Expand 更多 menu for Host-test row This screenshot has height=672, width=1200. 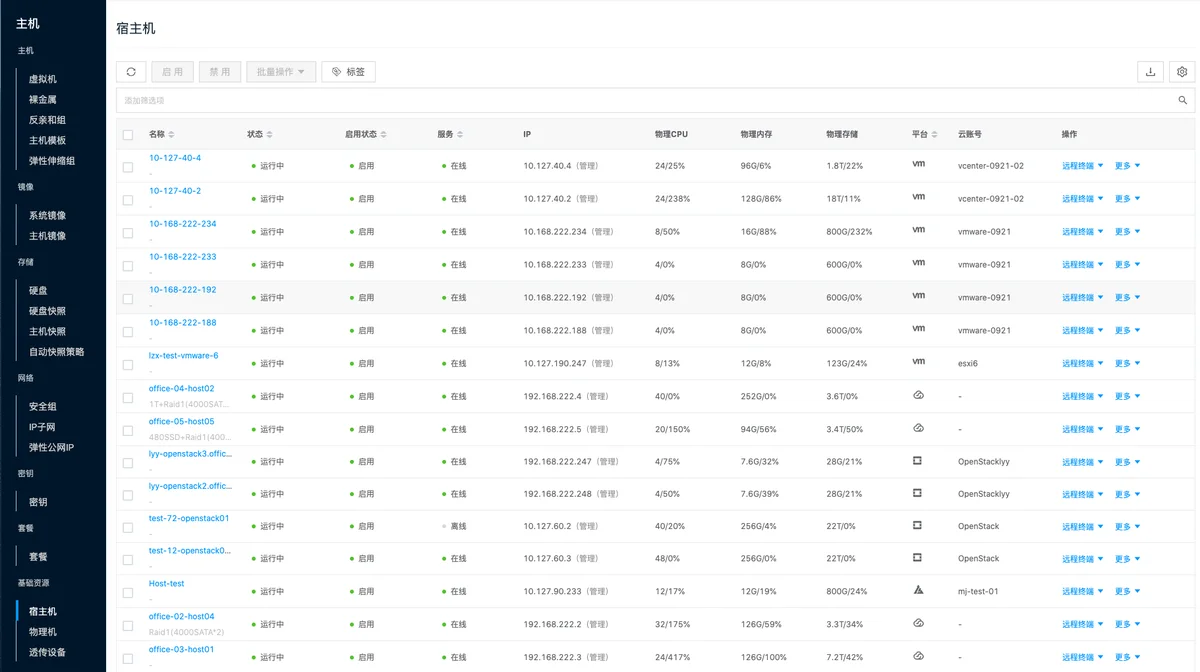1127,592
